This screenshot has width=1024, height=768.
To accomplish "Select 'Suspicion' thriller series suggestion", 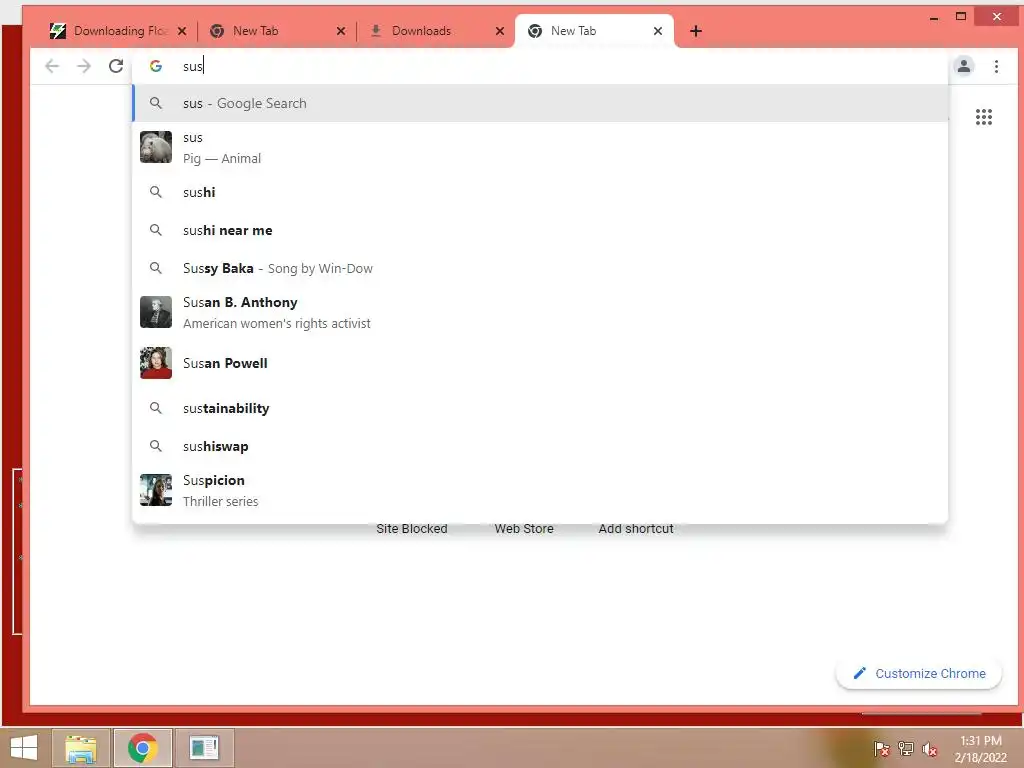I will (539, 490).
